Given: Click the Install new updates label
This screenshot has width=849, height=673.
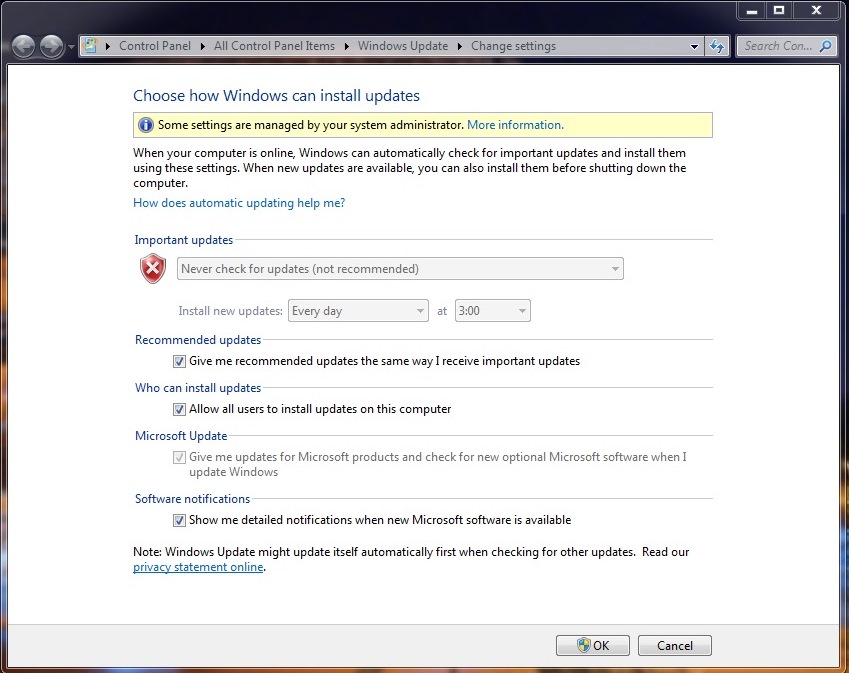Looking at the screenshot, I should click(x=231, y=311).
